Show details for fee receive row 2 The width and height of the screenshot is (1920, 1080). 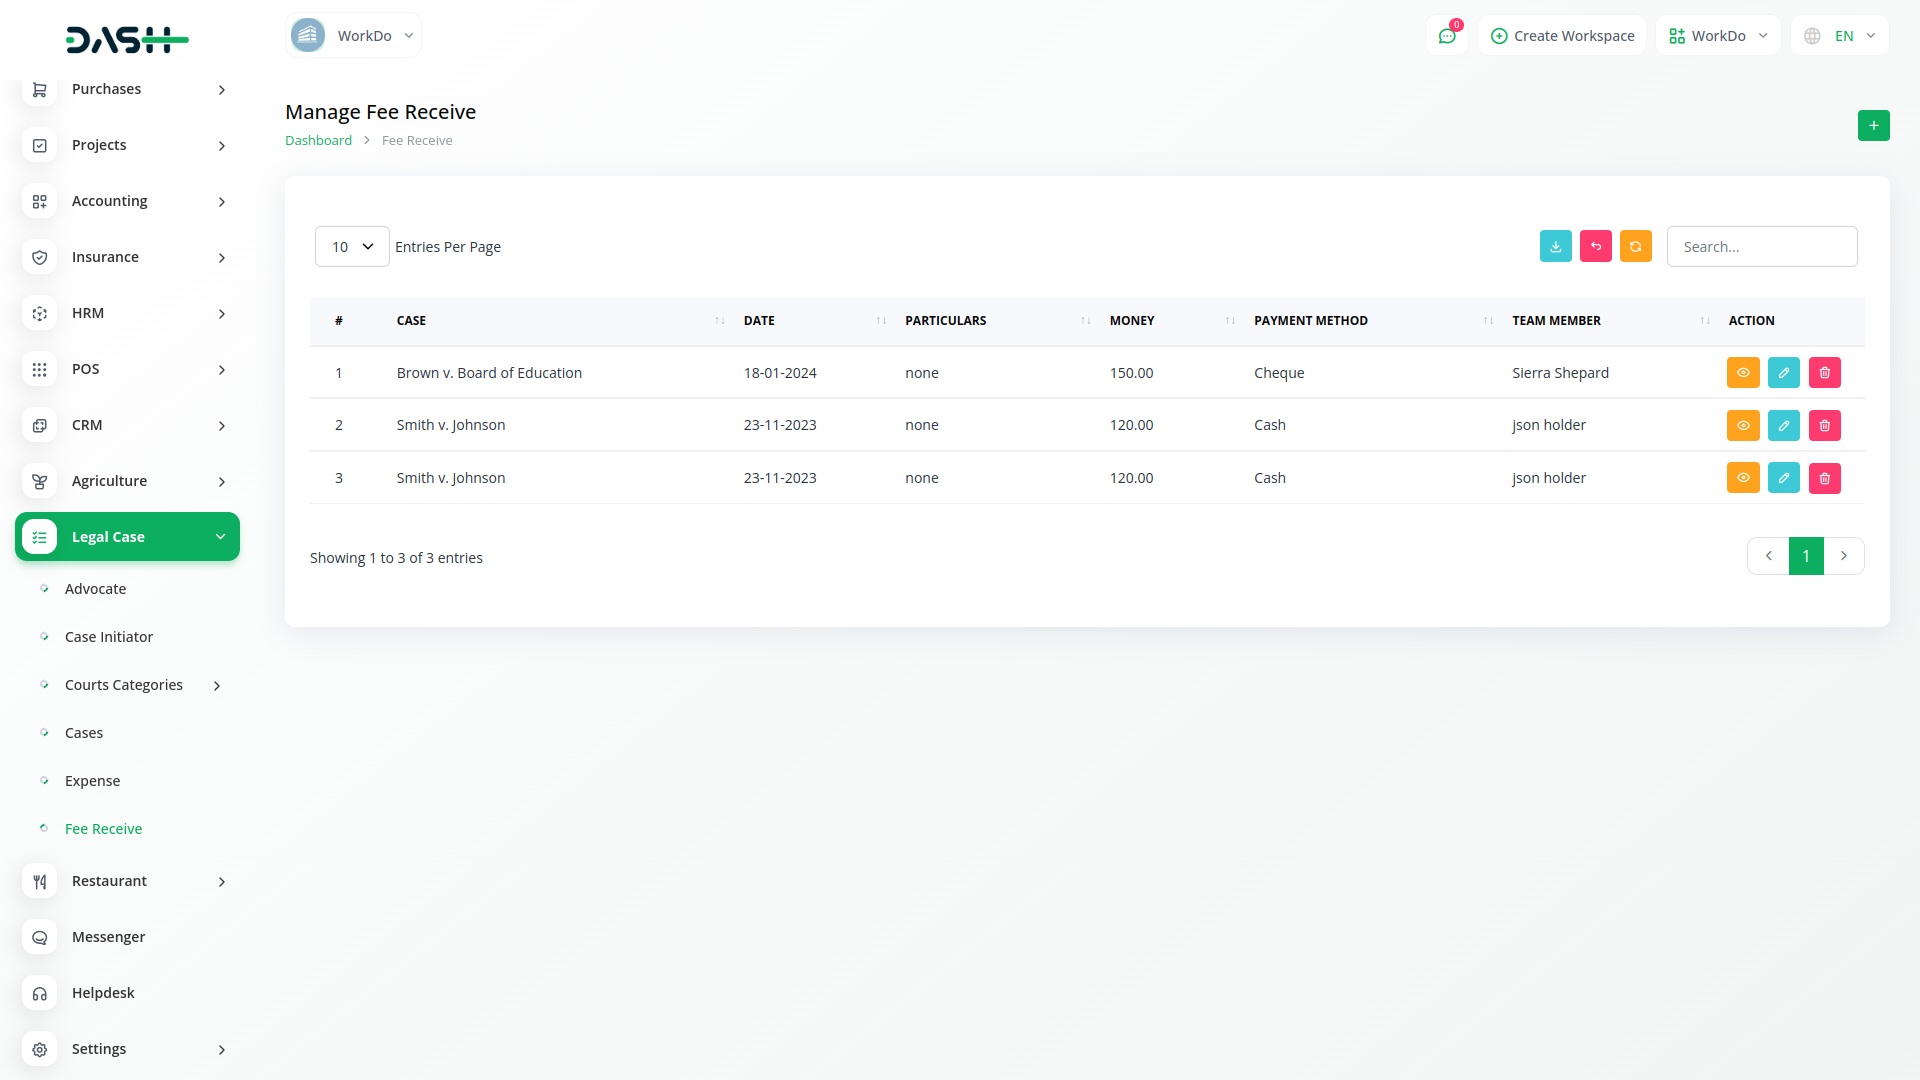(1742, 426)
